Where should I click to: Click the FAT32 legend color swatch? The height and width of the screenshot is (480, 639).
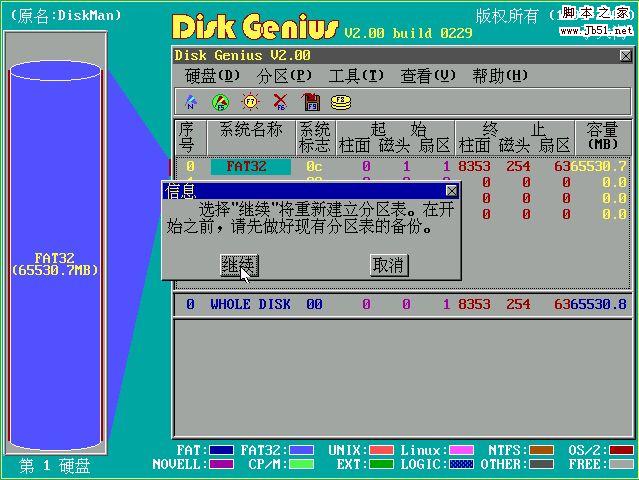301,451
